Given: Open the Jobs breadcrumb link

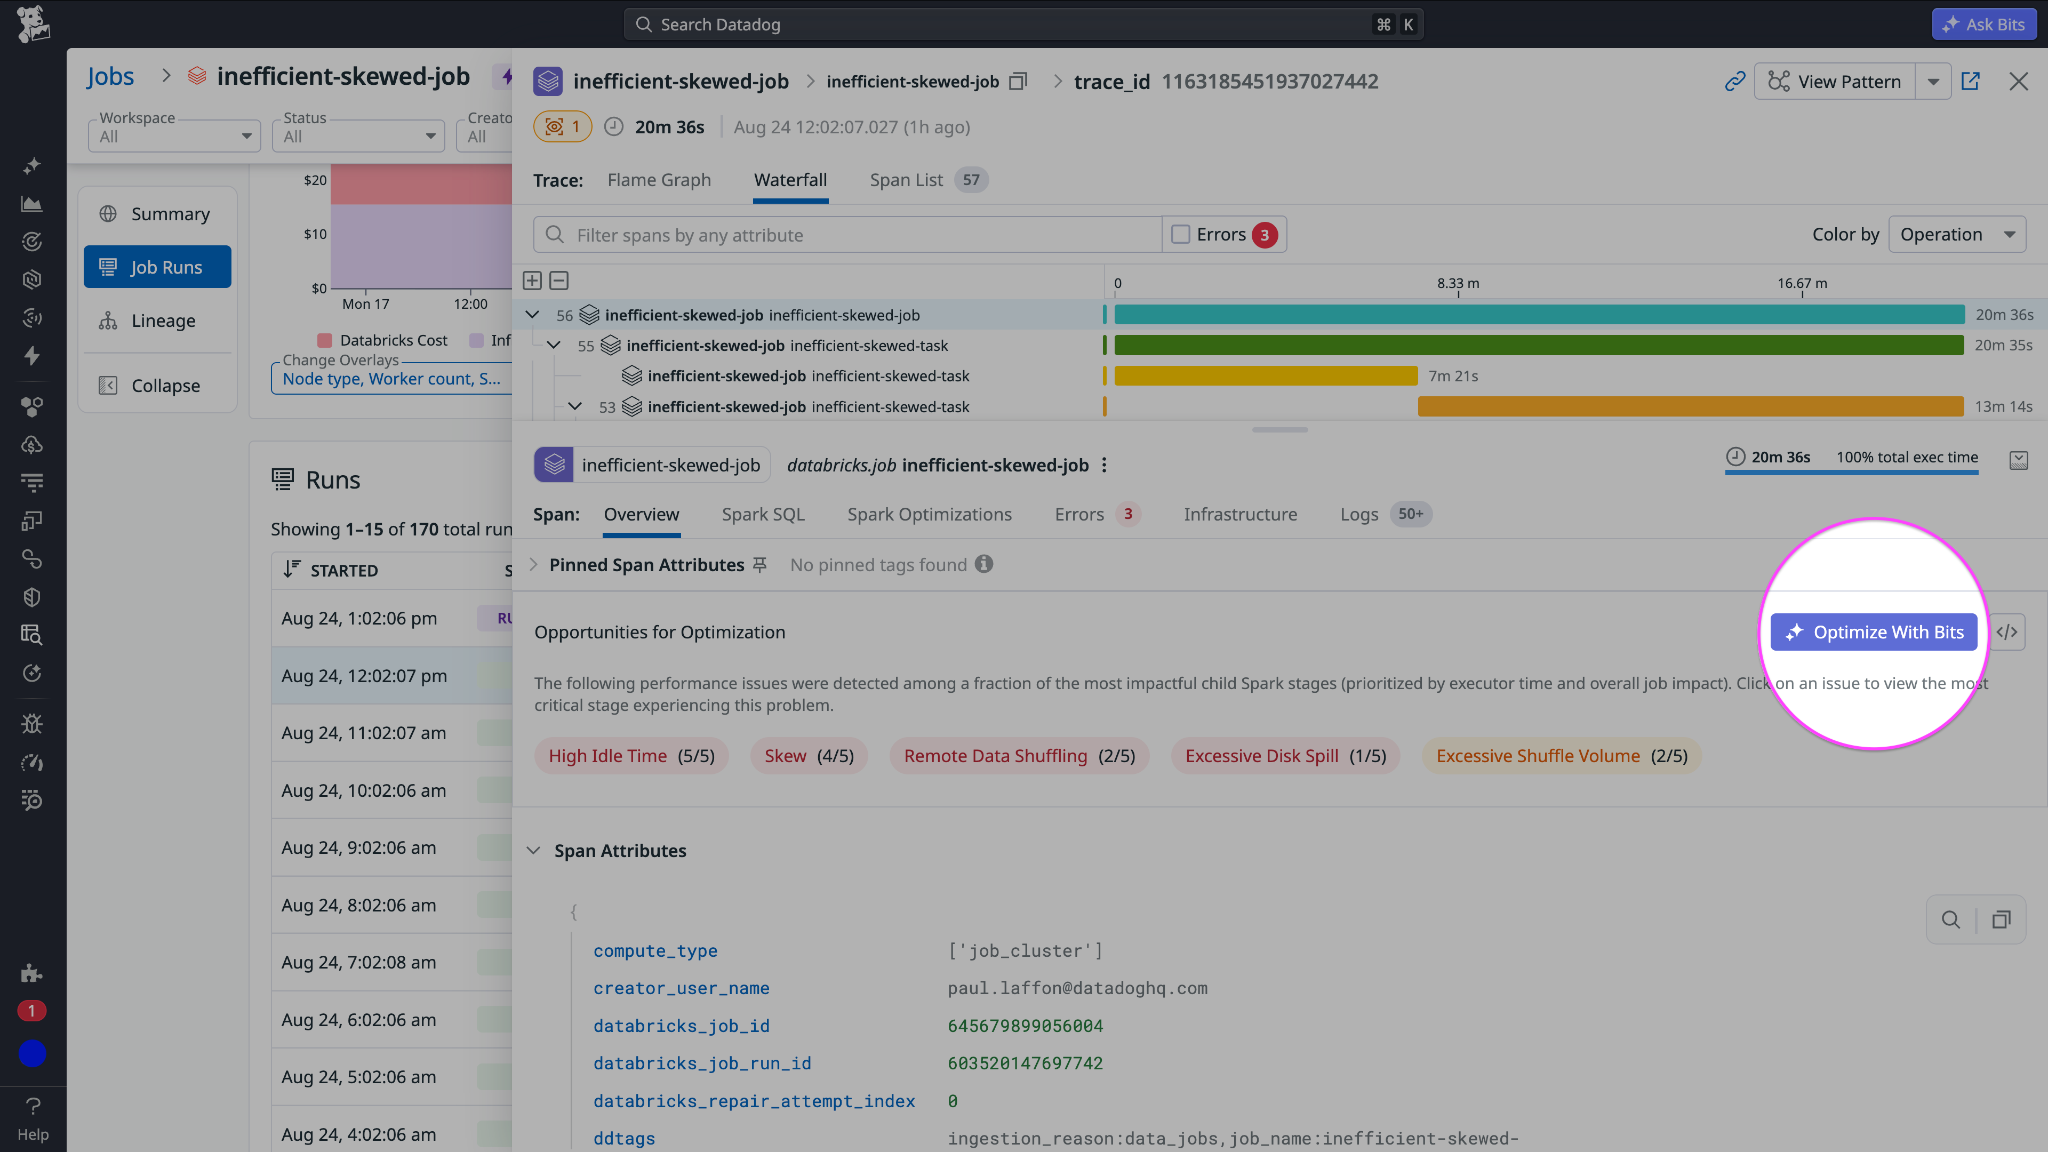Looking at the screenshot, I should (110, 76).
